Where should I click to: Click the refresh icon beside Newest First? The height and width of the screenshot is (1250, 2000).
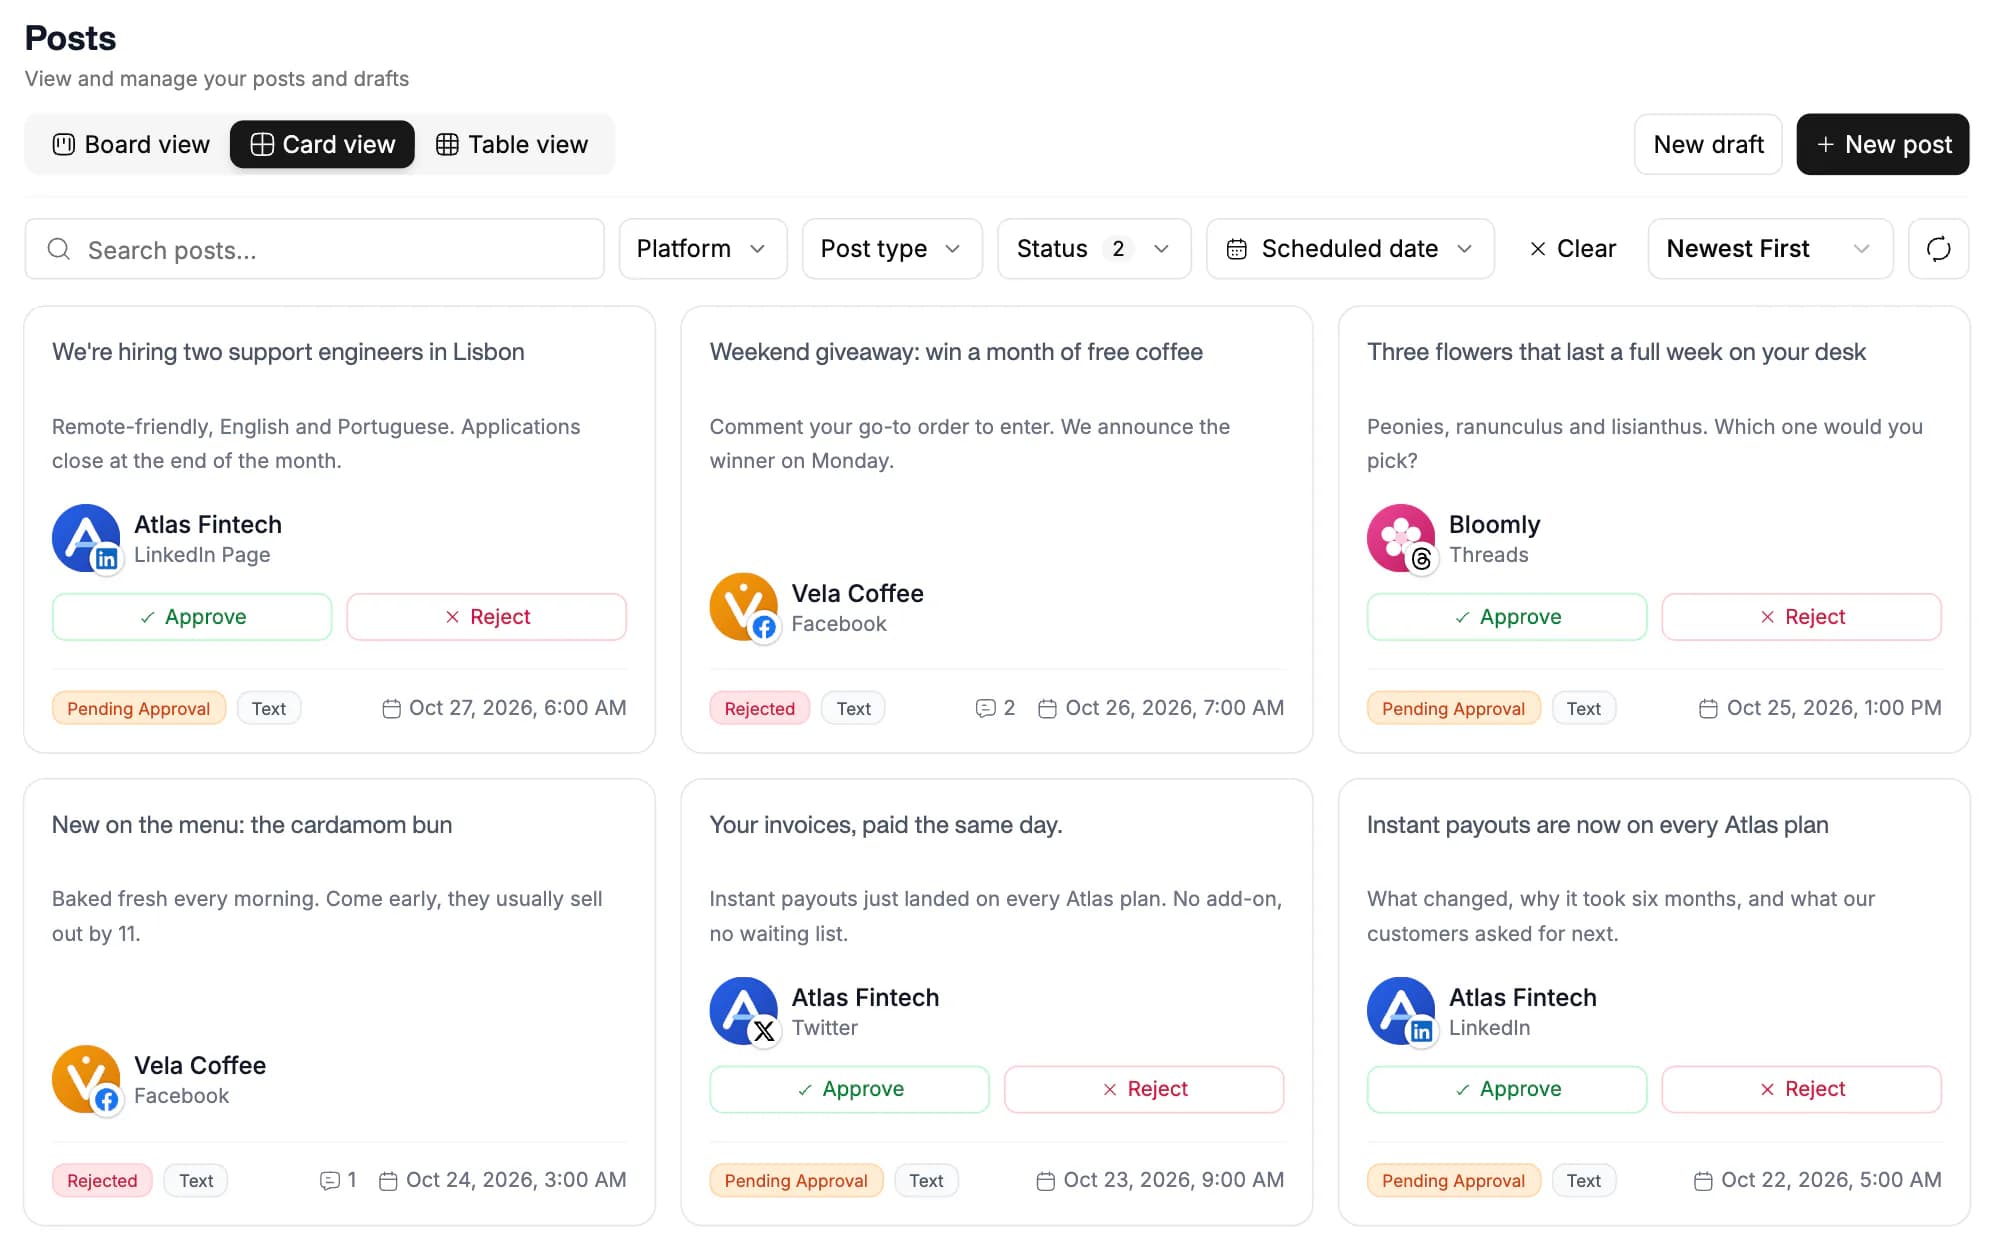[x=1938, y=249]
